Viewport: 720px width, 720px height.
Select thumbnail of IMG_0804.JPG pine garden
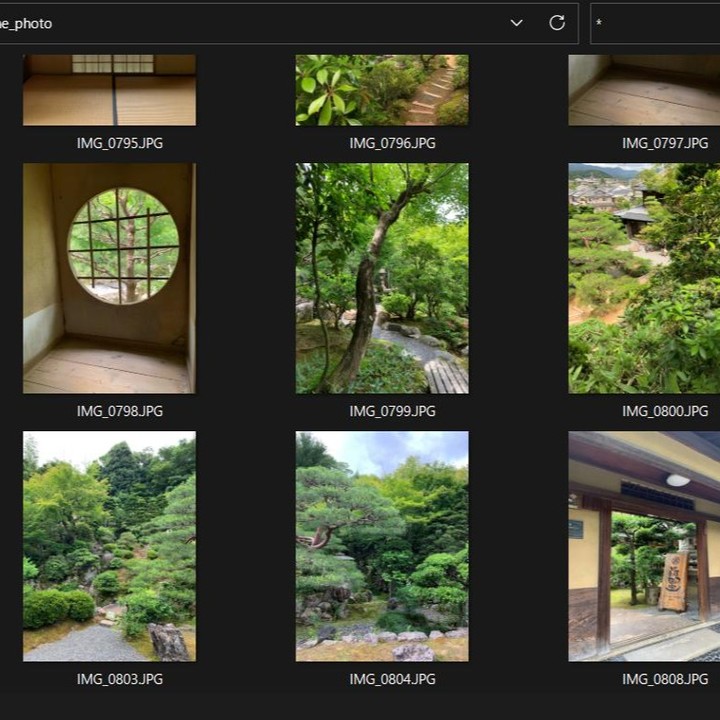point(382,546)
